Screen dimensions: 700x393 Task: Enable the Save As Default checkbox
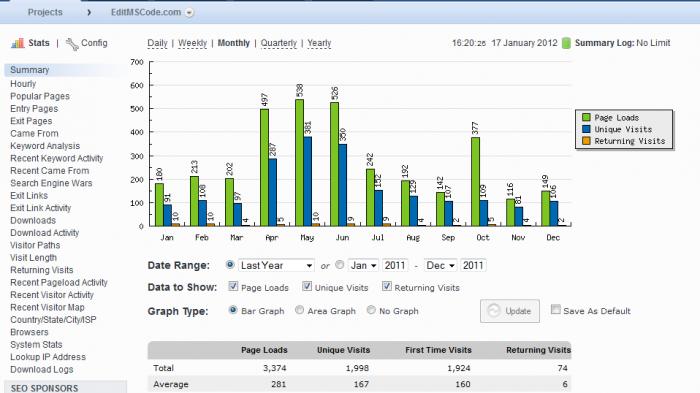(x=555, y=309)
